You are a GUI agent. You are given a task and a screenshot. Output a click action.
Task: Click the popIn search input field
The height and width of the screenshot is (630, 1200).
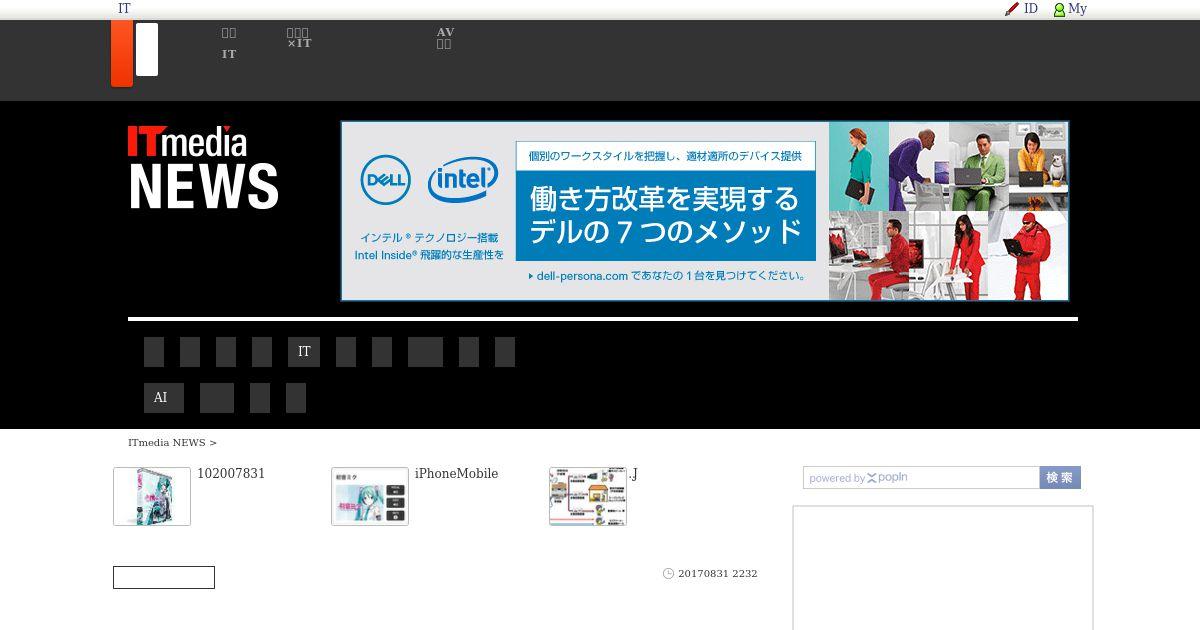point(921,478)
